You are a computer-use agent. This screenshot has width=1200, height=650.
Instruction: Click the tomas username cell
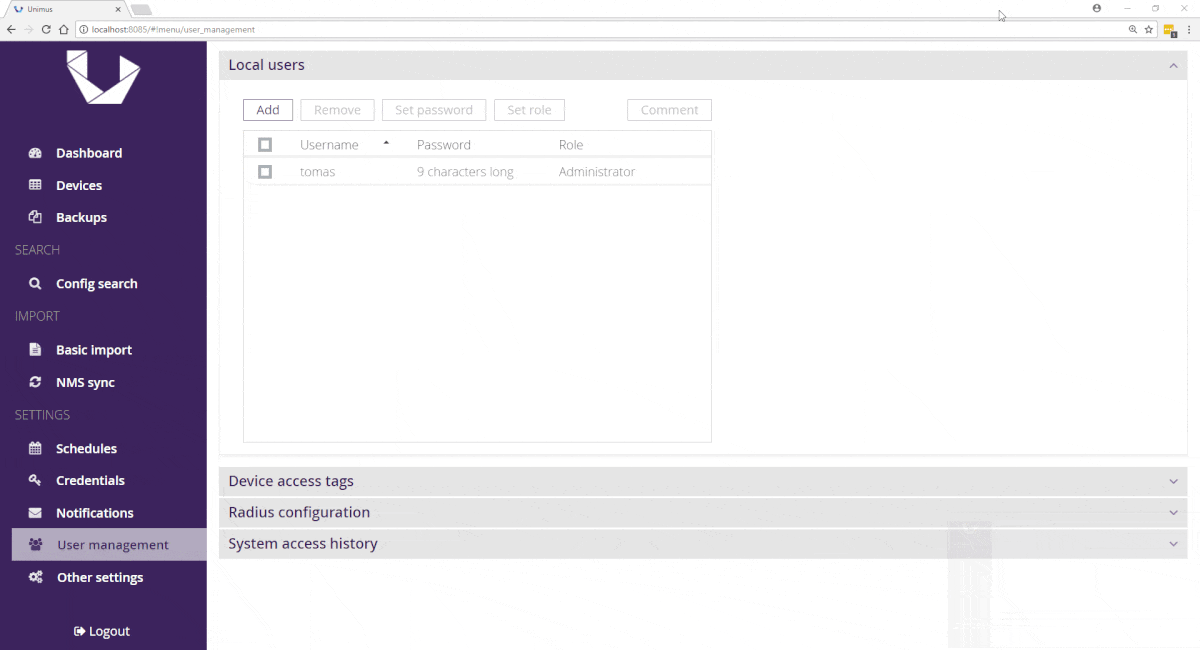pos(317,172)
